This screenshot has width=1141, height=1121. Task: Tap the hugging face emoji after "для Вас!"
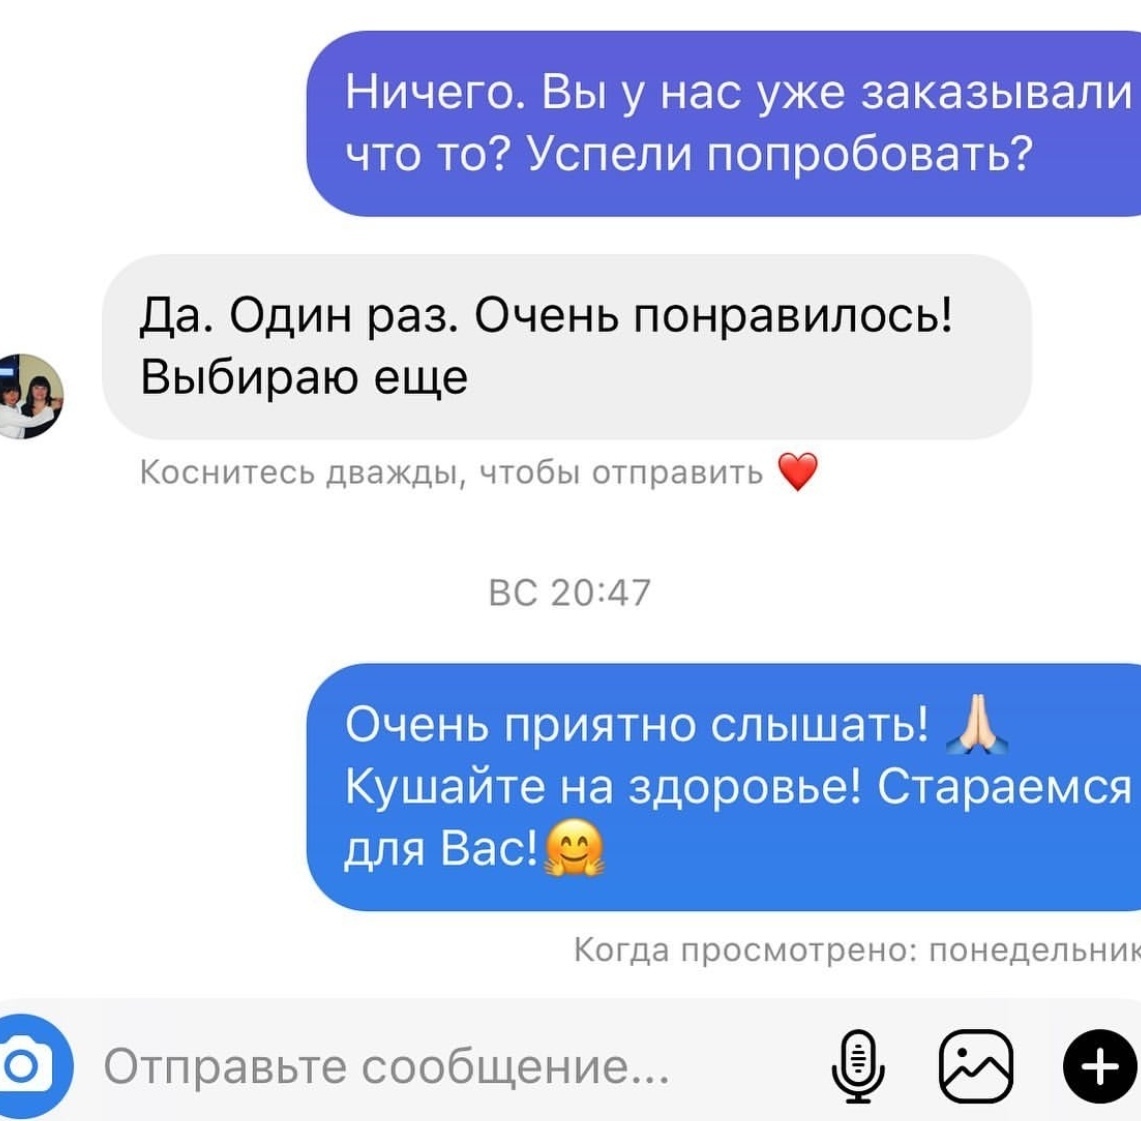click(x=574, y=847)
